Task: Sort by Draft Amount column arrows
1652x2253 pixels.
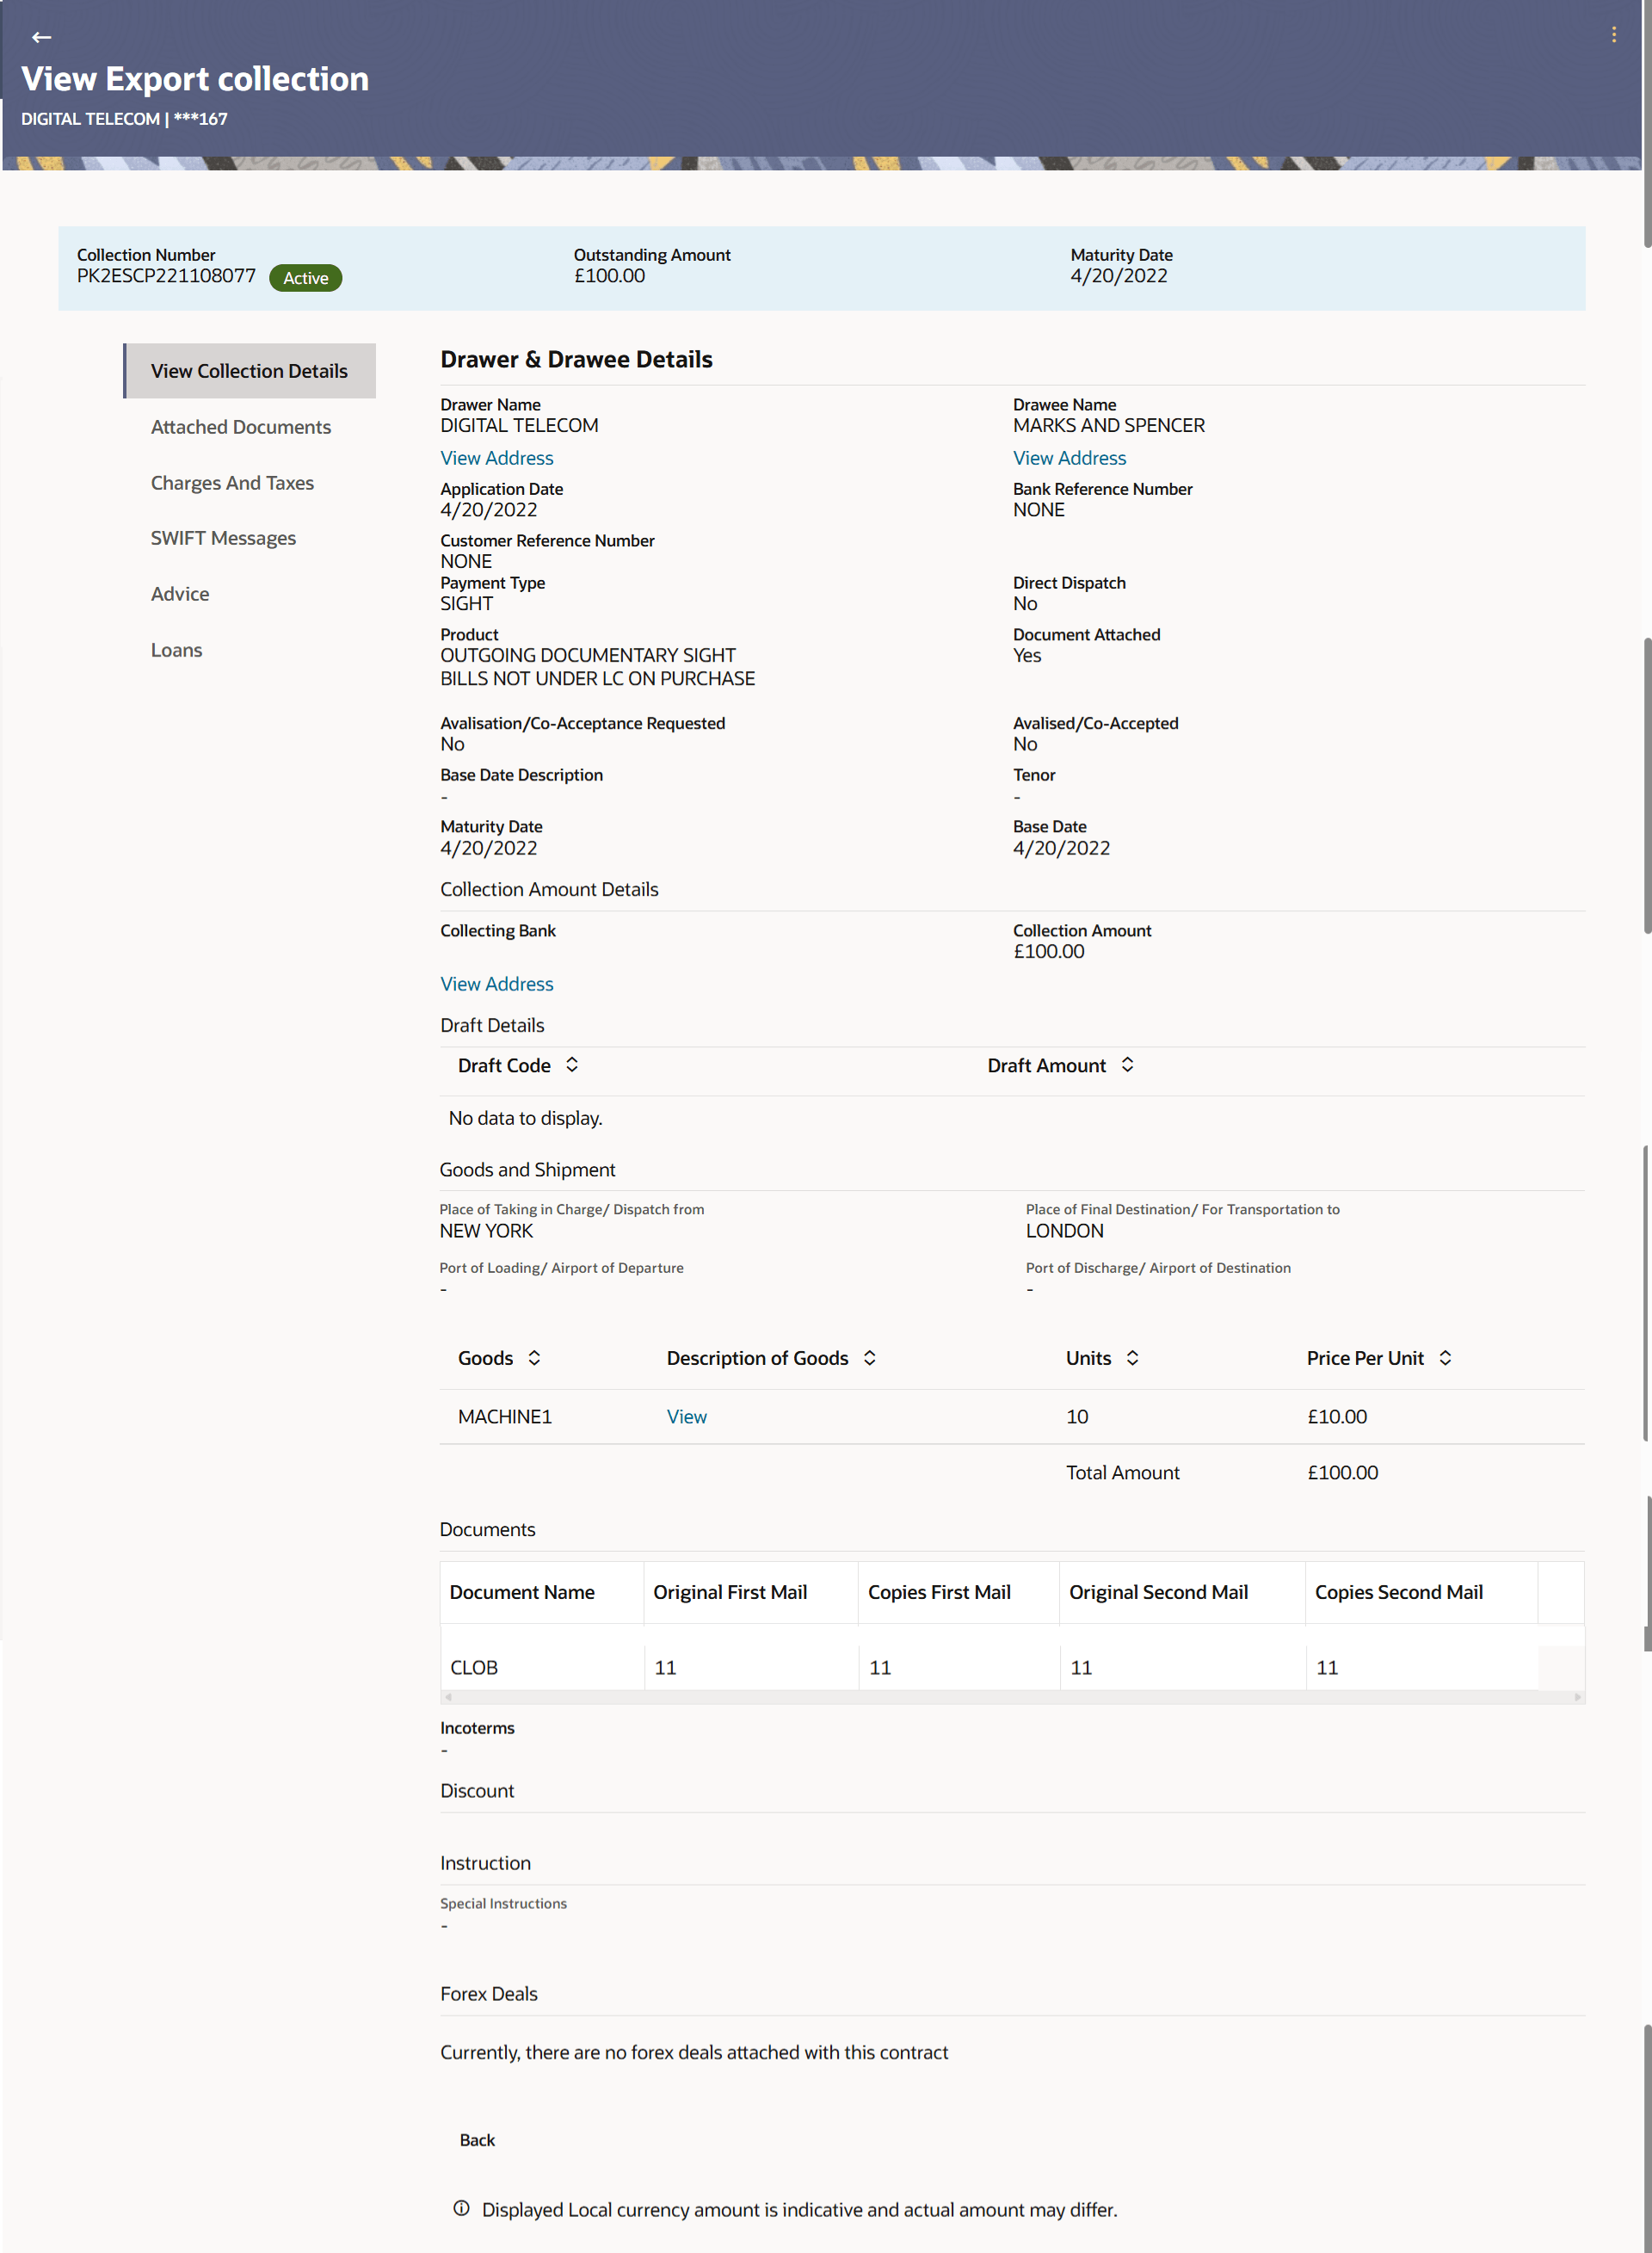Action: pyautogui.click(x=1127, y=1065)
